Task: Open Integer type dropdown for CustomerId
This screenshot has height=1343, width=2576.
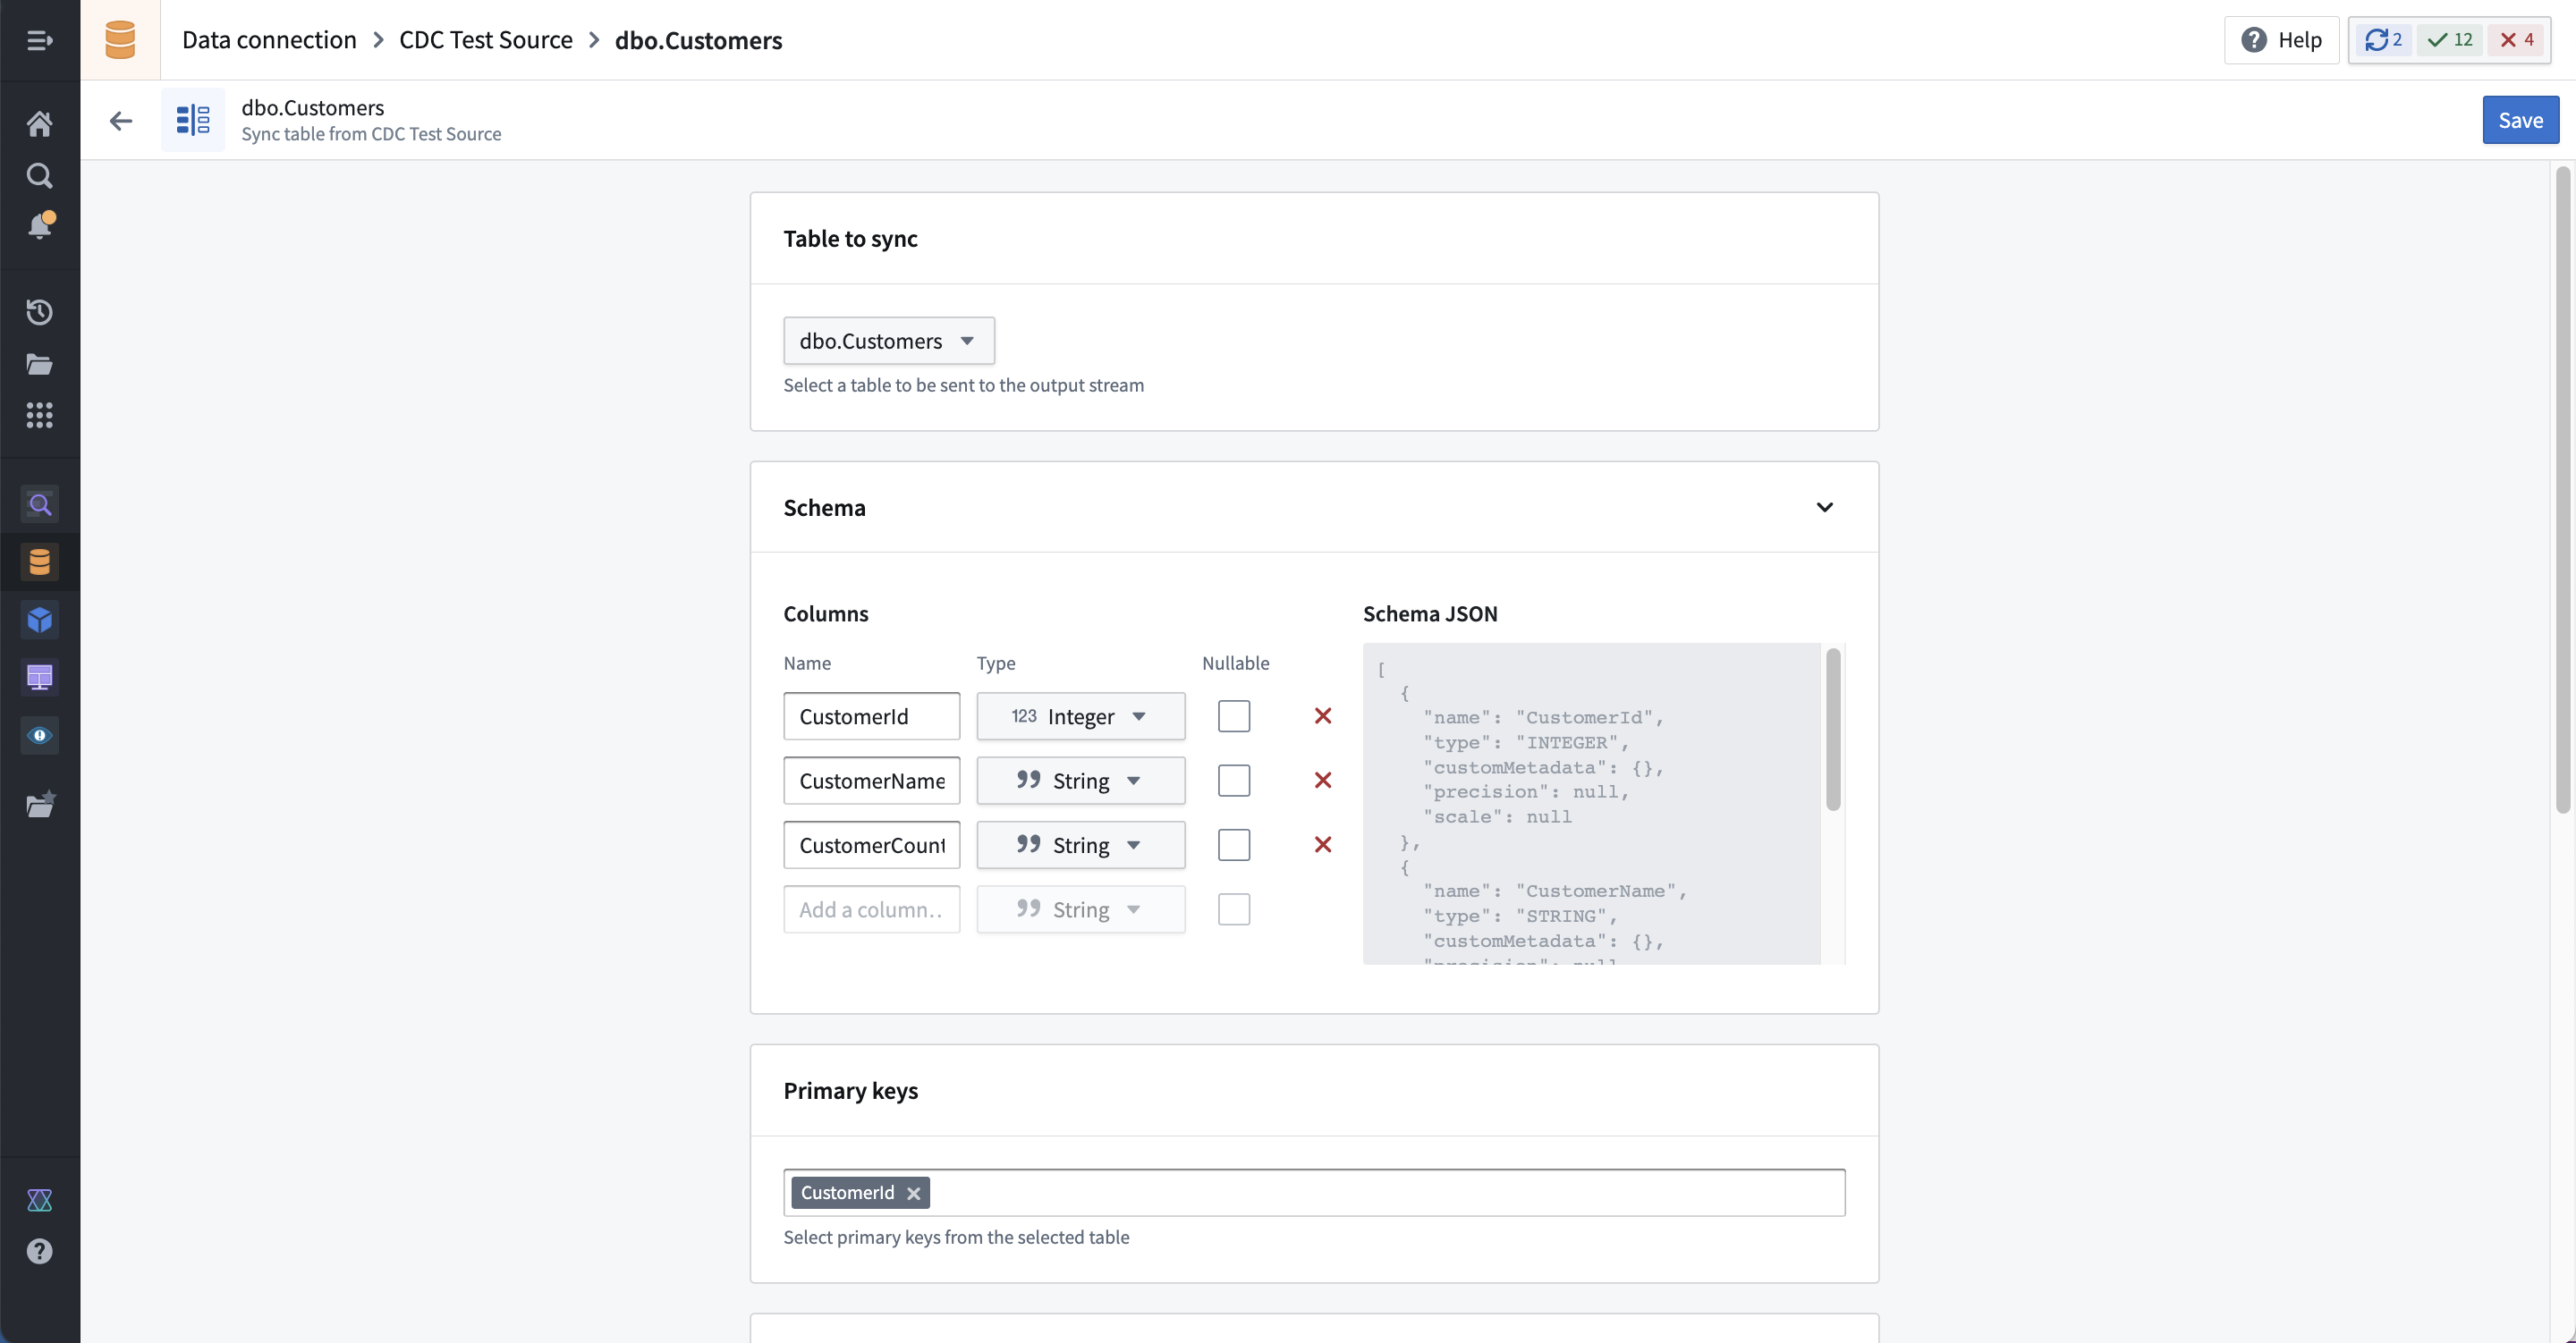Action: [x=1081, y=716]
